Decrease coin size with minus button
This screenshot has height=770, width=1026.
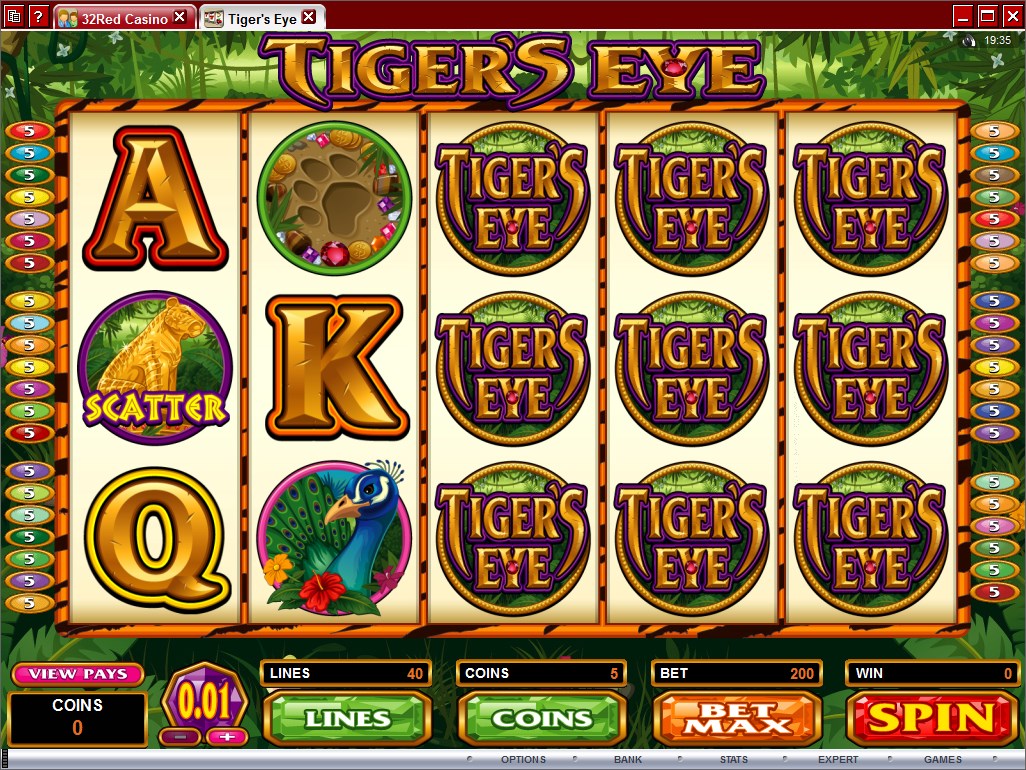pyautogui.click(x=181, y=737)
